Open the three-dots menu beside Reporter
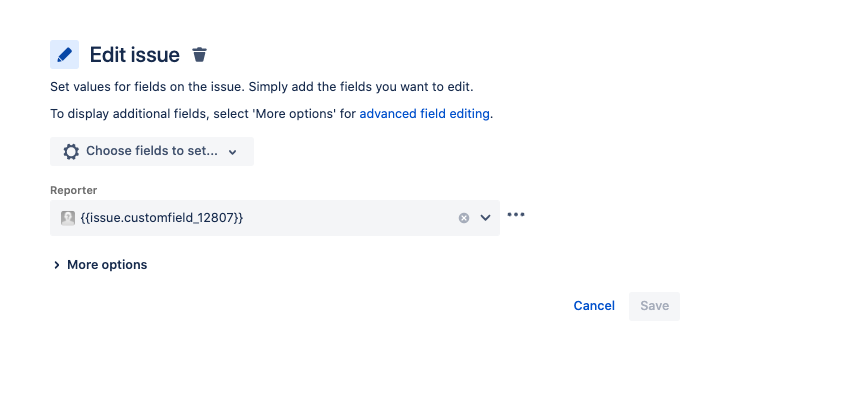867x403 pixels. 516,214
